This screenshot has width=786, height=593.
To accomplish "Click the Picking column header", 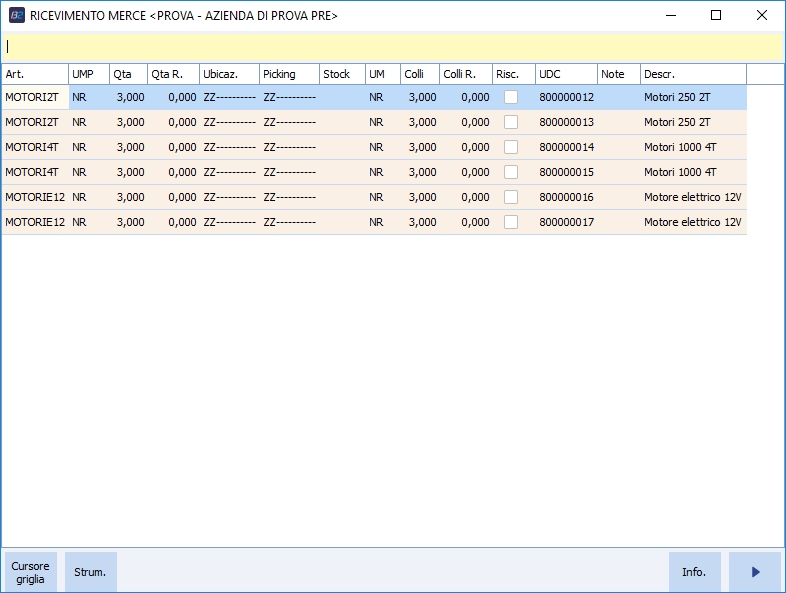I will [289, 74].
